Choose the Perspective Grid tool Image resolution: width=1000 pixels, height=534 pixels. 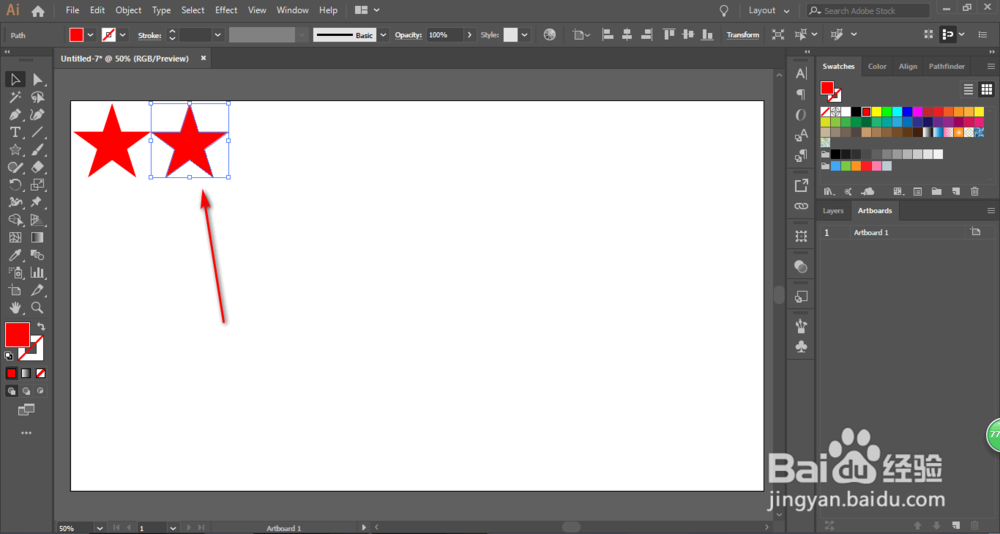click(38, 220)
